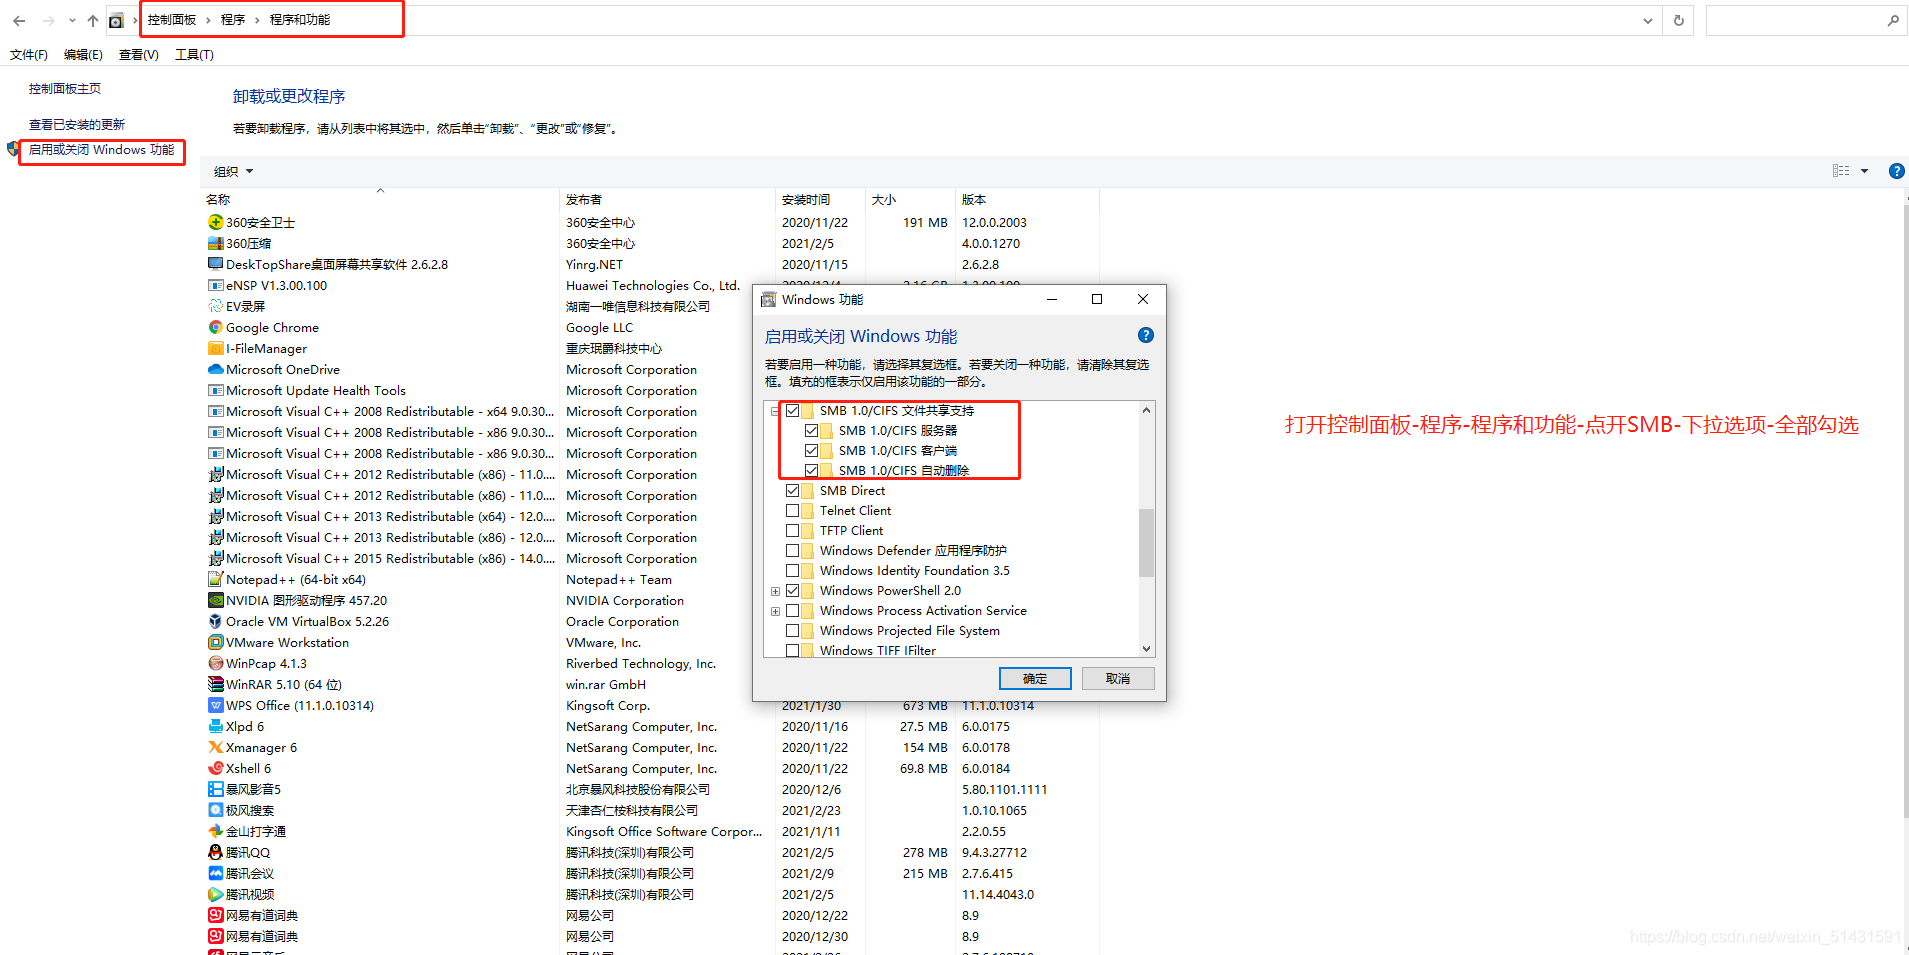Image resolution: width=1909 pixels, height=955 pixels.
Task: Open the 文件(F) menu
Action: (x=29, y=55)
